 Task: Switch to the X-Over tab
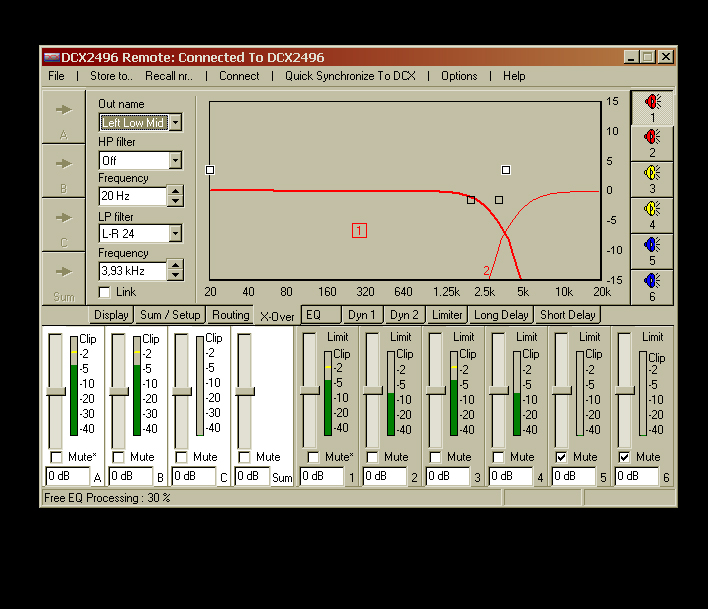click(x=277, y=316)
